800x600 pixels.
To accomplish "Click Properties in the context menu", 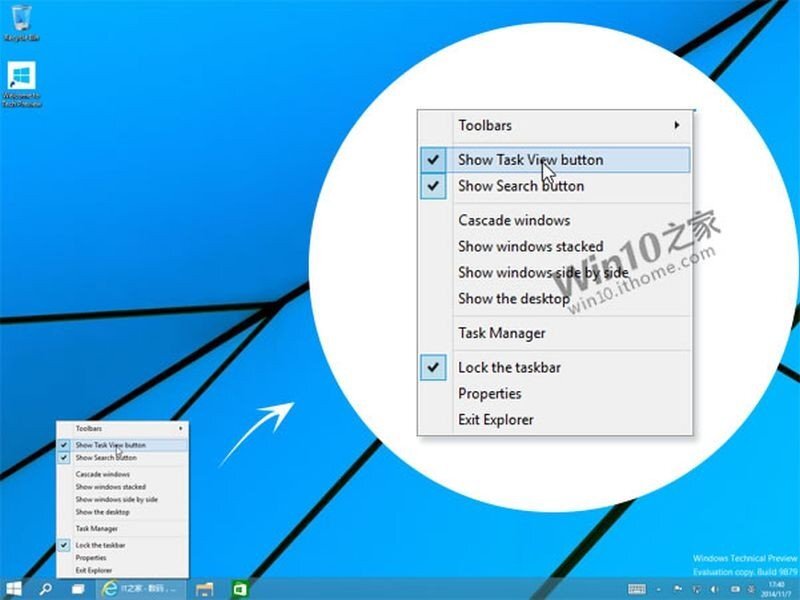I will pos(491,394).
